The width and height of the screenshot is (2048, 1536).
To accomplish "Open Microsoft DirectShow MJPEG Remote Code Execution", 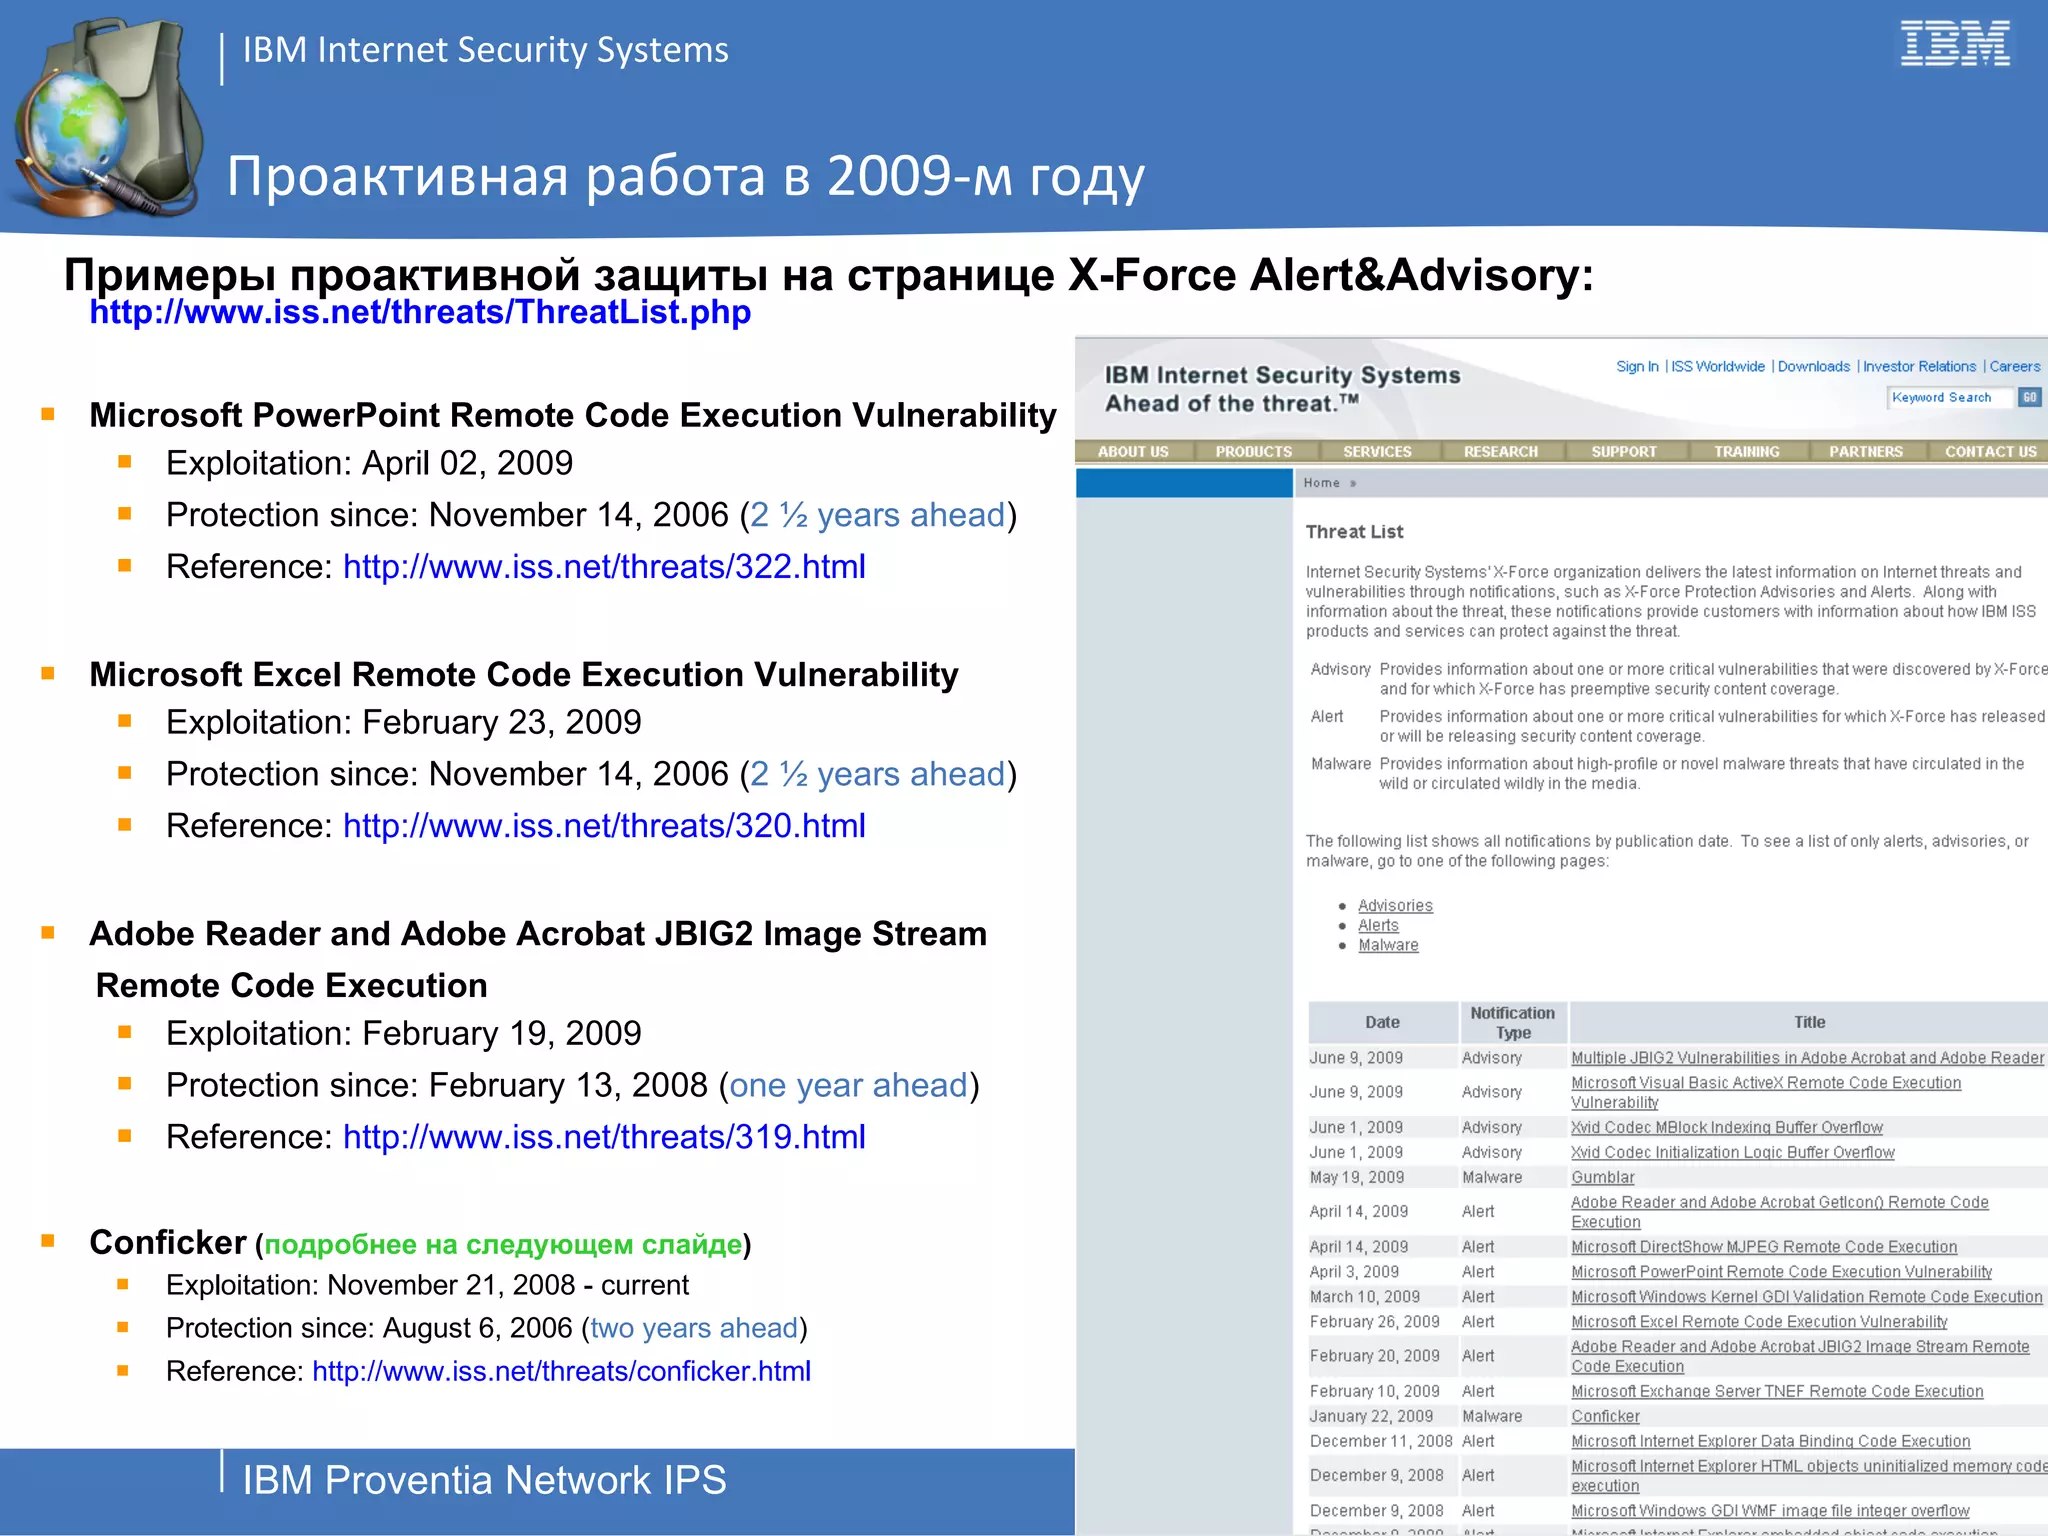I will tap(1764, 1247).
